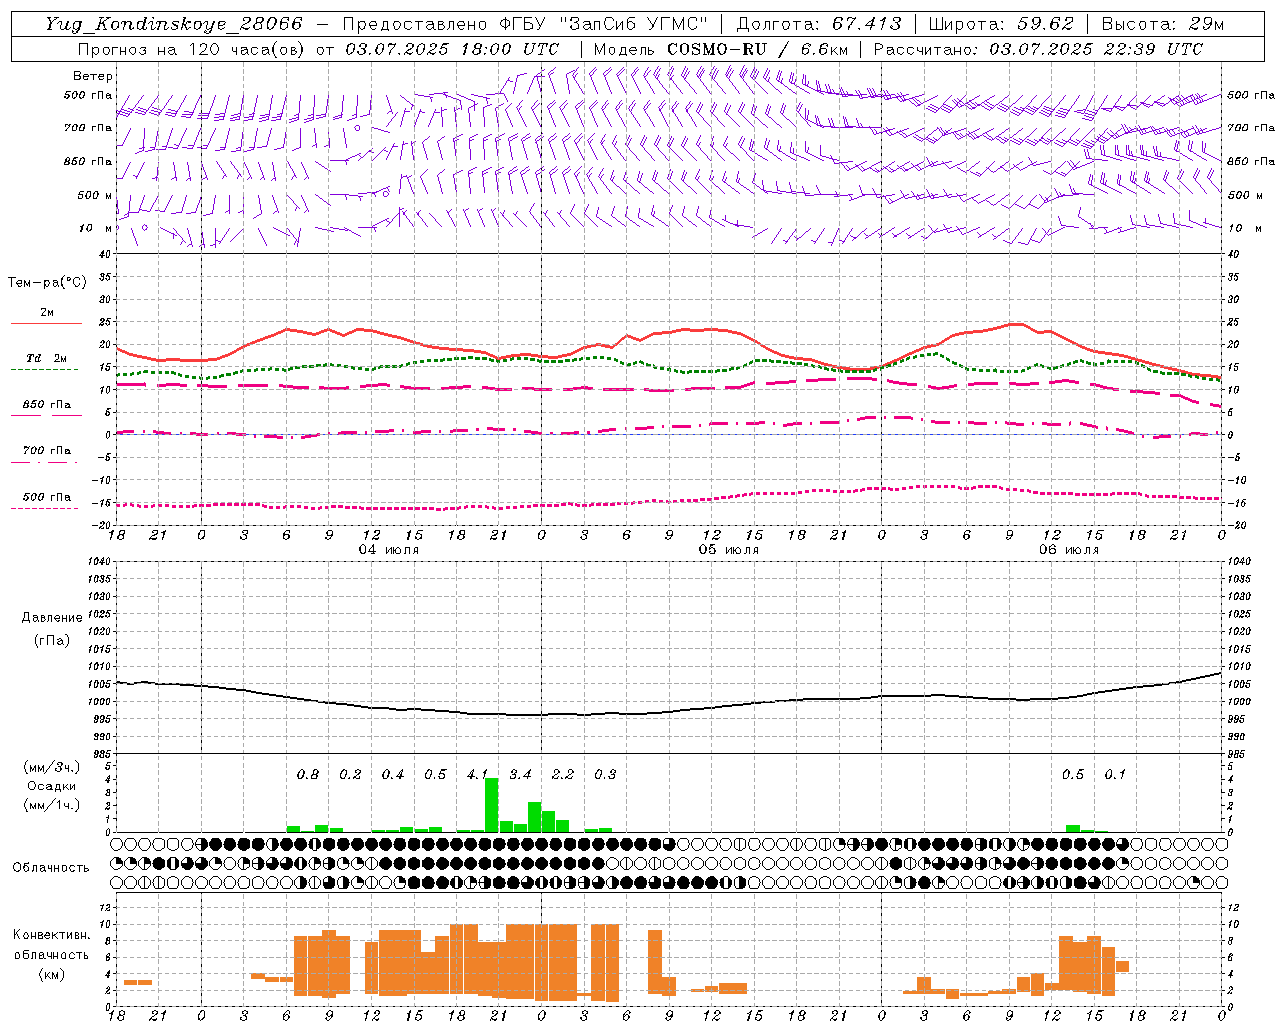Click the 0.2 precipitation value

point(350,774)
